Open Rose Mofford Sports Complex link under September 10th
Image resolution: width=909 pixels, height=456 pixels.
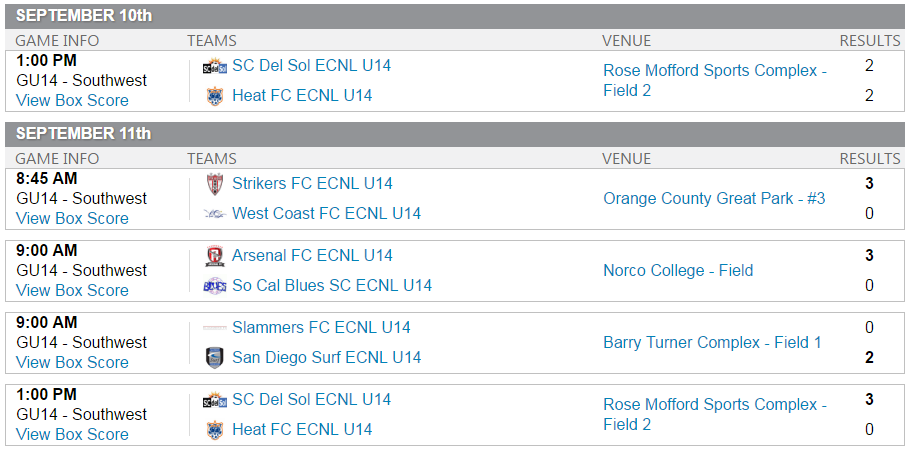(715, 71)
